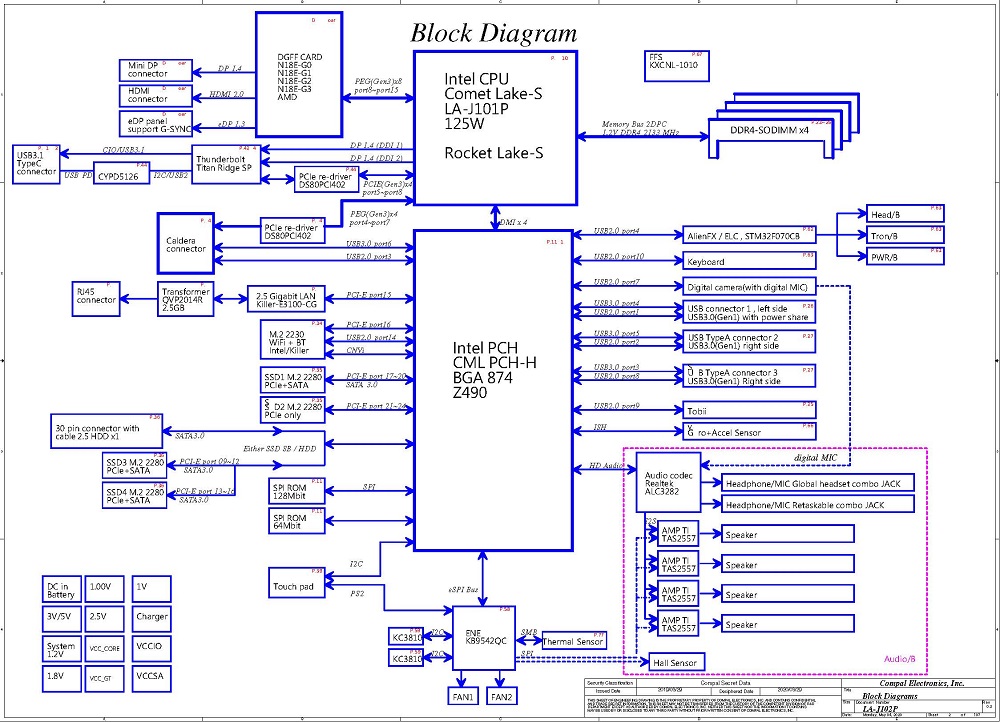Viewport: 1000px width, 722px height.
Task: Select the SSD2 M.2 2280 PCIe only box
Action: pos(293,409)
